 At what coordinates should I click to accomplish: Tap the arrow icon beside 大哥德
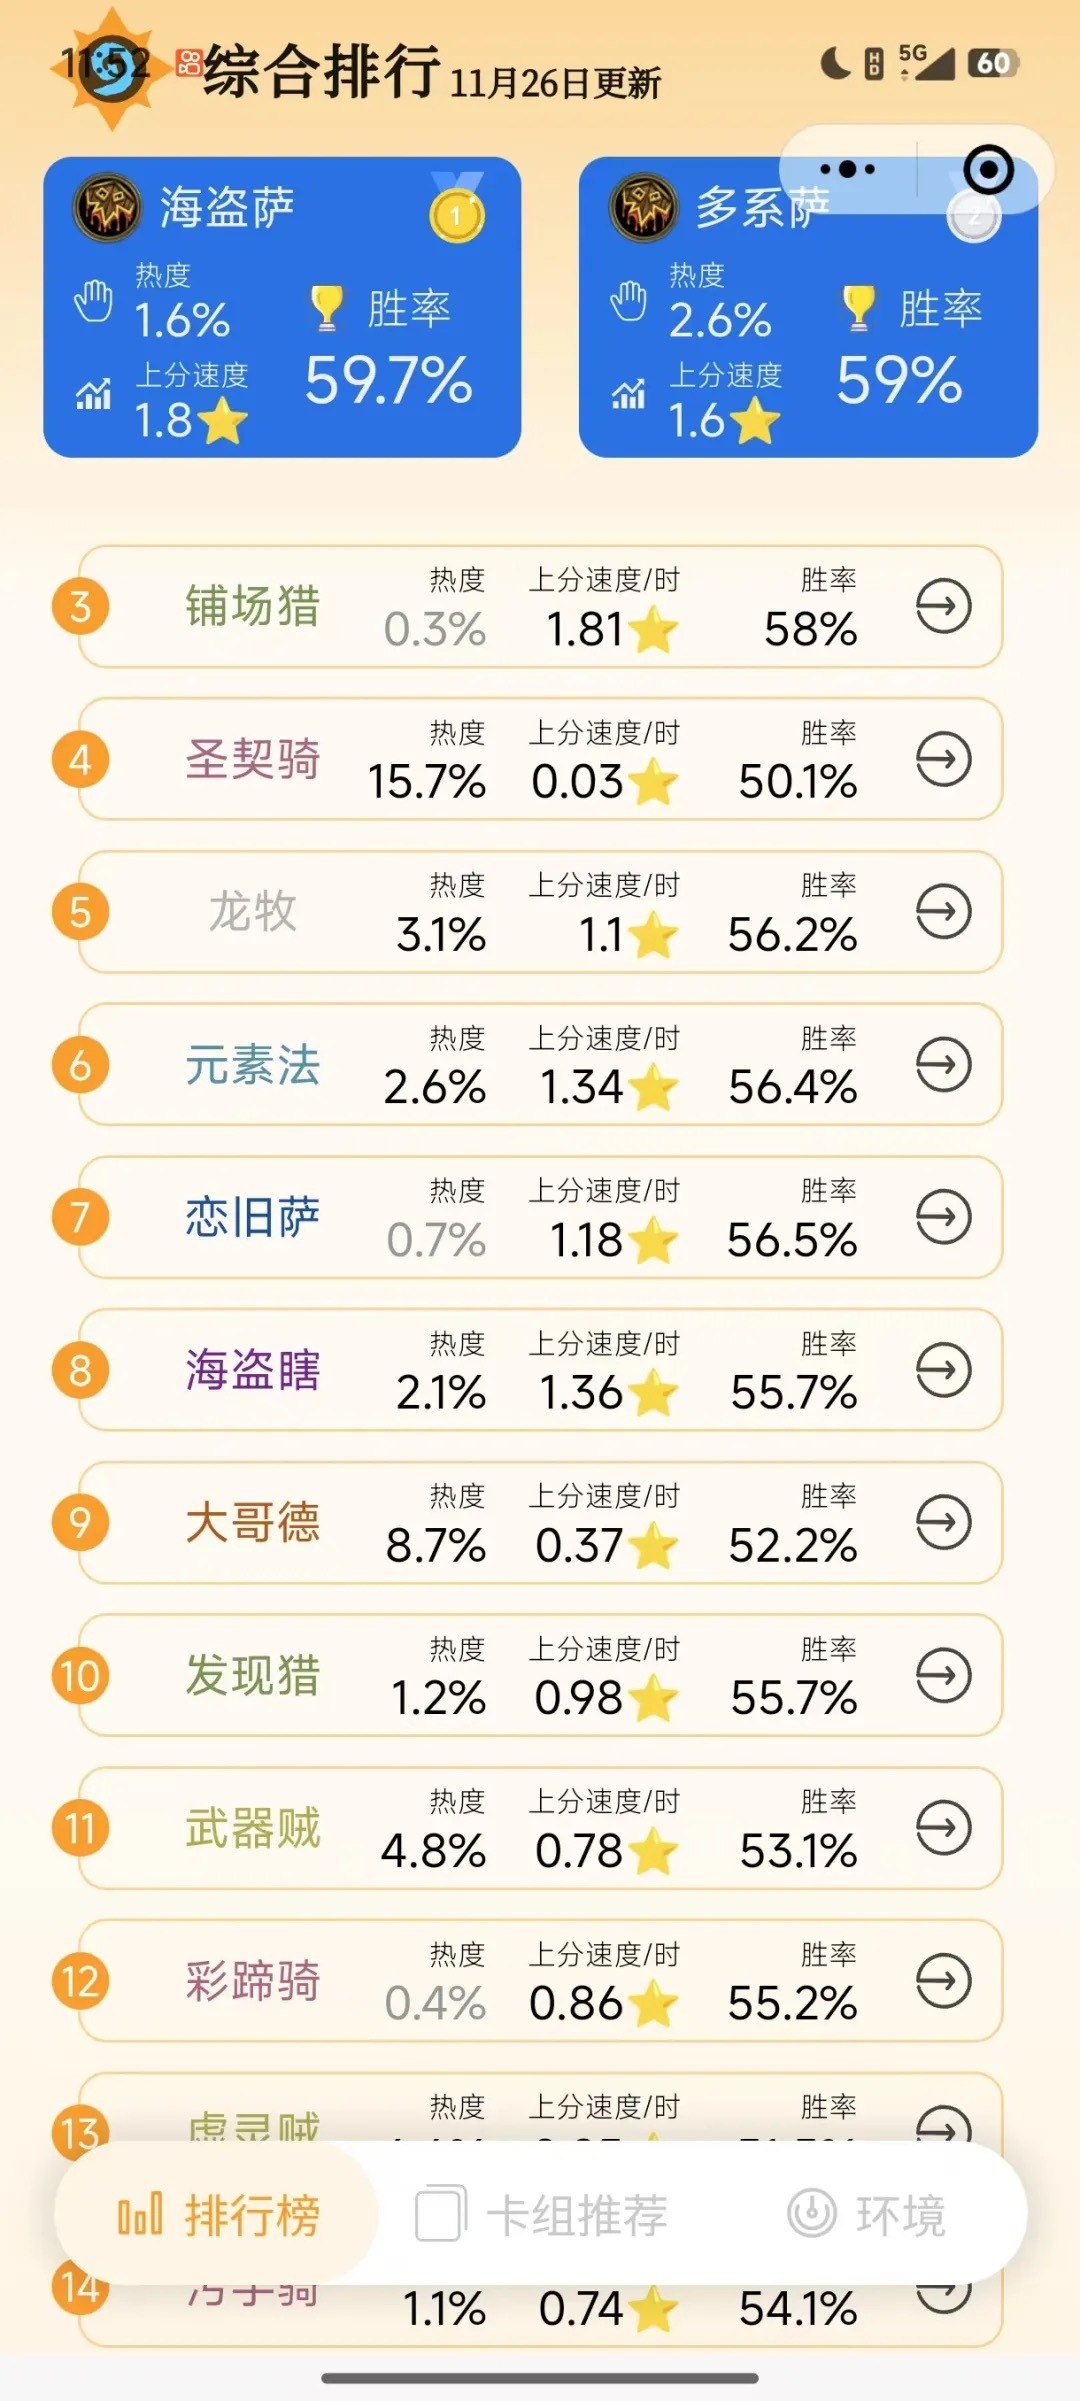(944, 1522)
